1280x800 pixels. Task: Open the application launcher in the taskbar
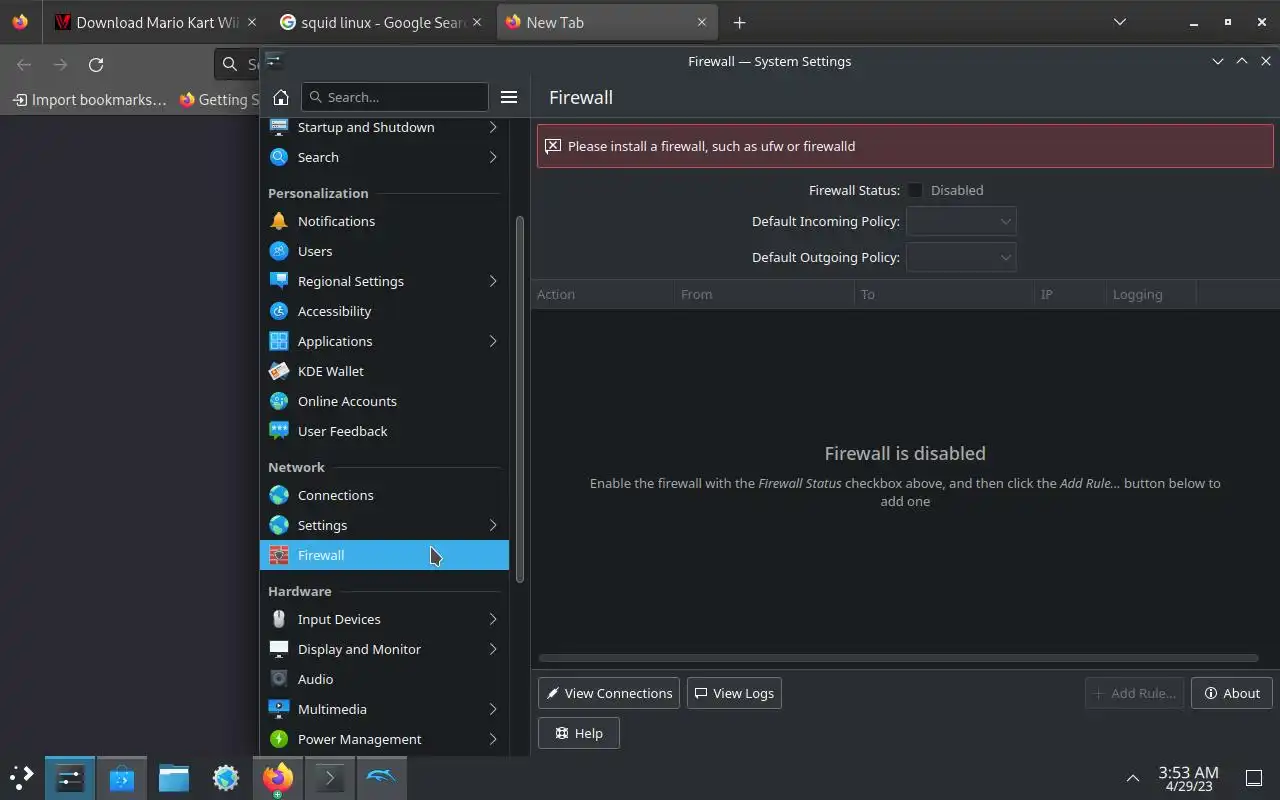pyautogui.click(x=21, y=777)
